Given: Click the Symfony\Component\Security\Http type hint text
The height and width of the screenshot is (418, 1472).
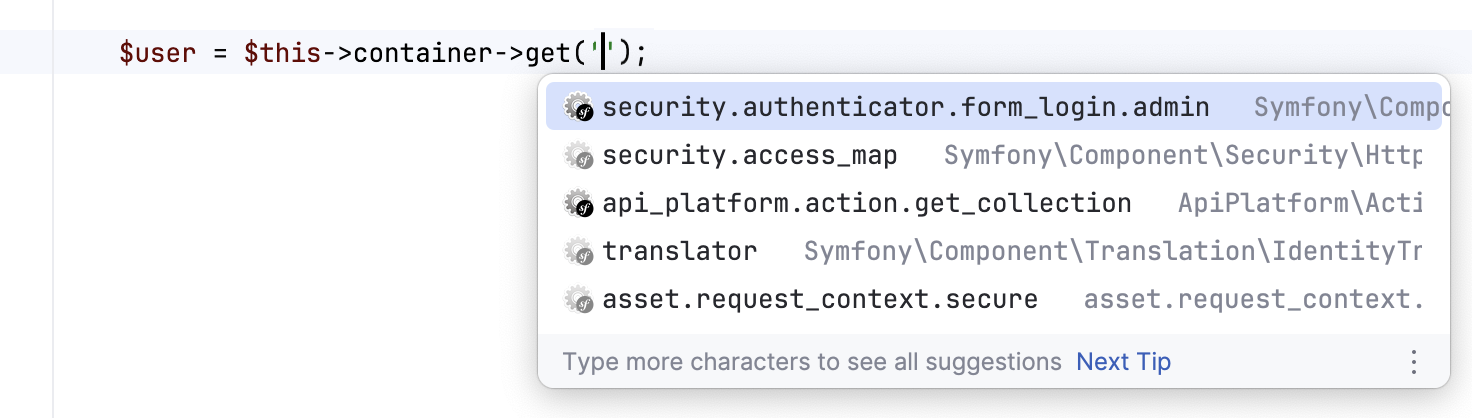Looking at the screenshot, I should (x=1182, y=155).
